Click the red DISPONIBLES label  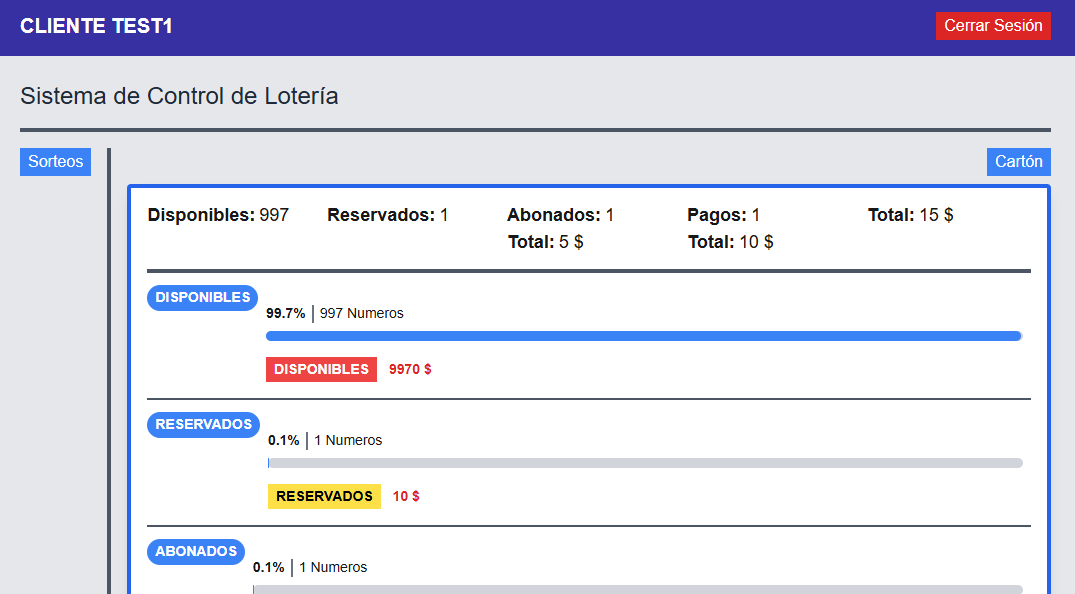pyautogui.click(x=321, y=369)
